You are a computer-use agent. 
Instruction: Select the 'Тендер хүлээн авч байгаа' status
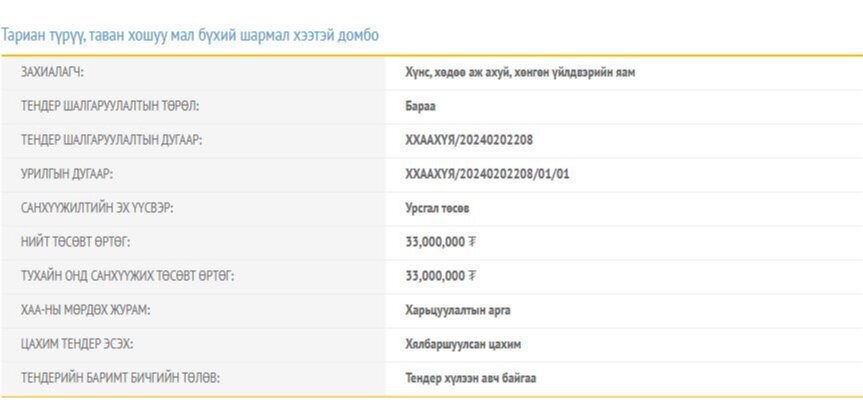point(471,378)
